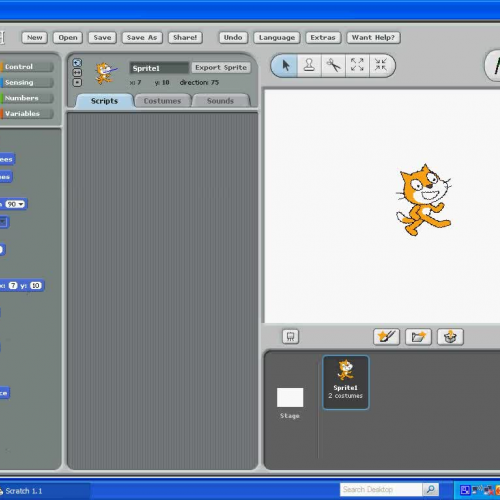The width and height of the screenshot is (500, 500).
Task: Click the Save As button
Action: pyautogui.click(x=142, y=37)
